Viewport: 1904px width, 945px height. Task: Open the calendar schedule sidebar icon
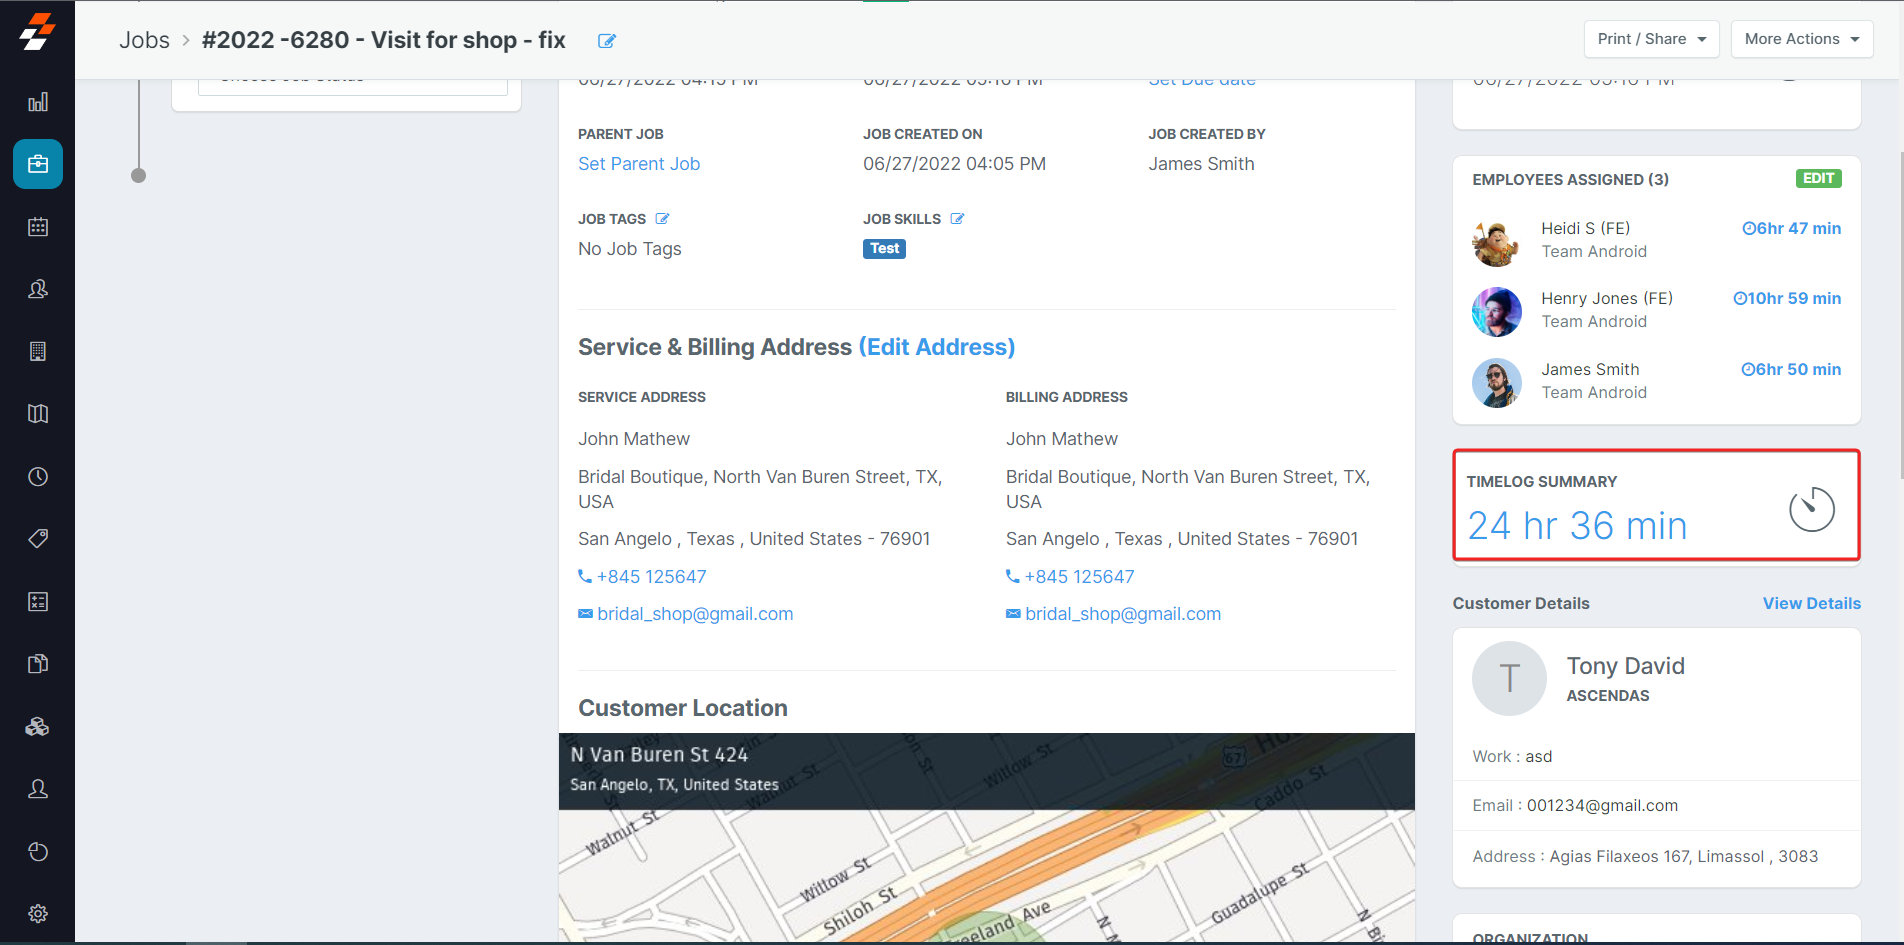click(38, 227)
